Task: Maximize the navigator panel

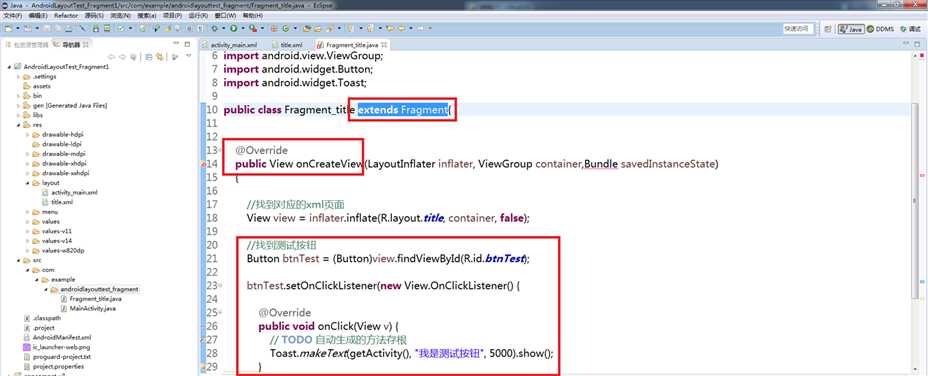Action: (187, 44)
